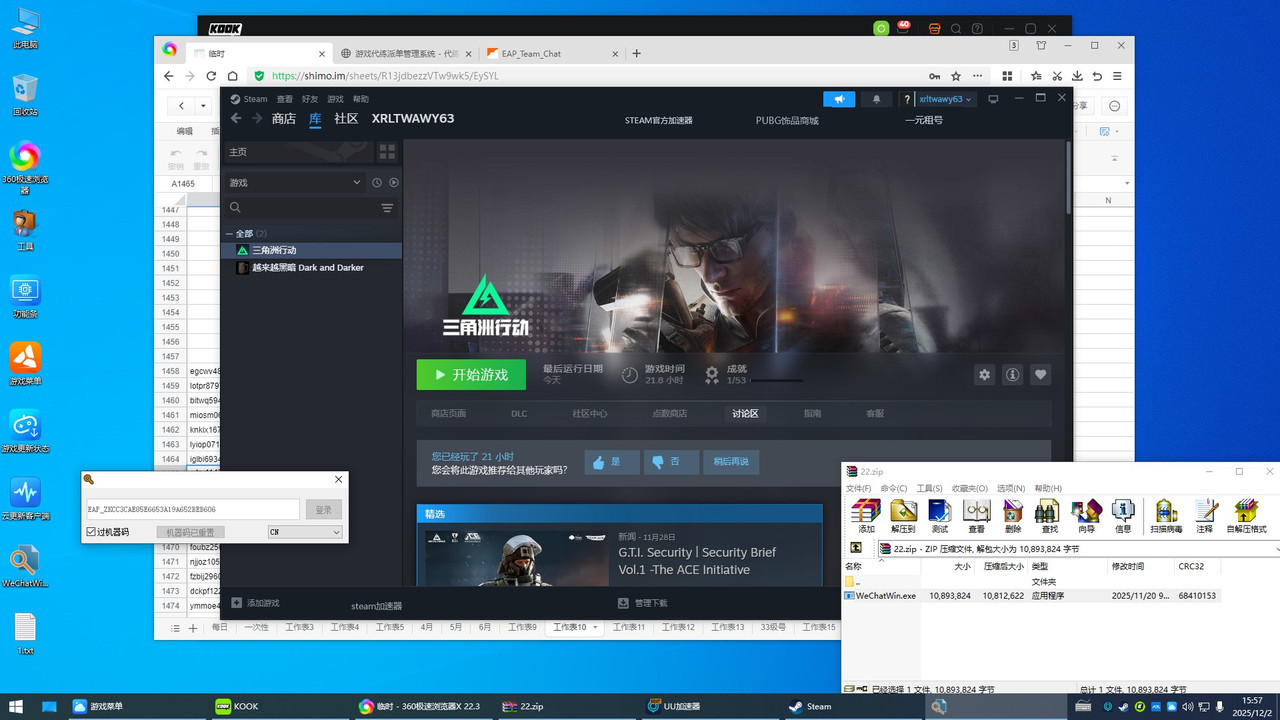Screen dimensions: 1280x720
Task: Collapse the 全部 group in the Steam library
Action: pyautogui.click(x=229, y=234)
